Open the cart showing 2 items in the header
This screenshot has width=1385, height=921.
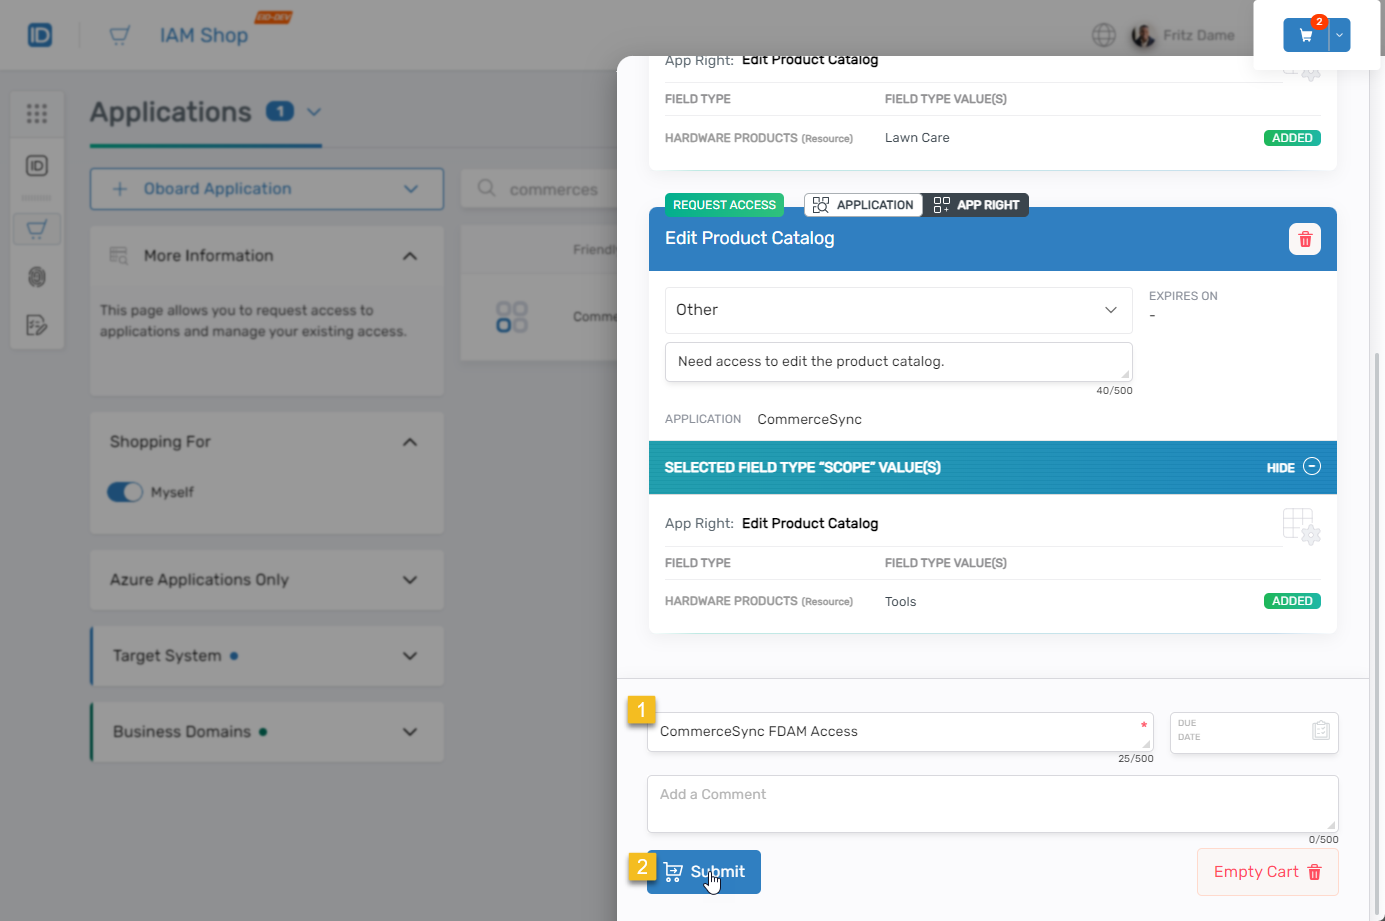(x=1308, y=33)
